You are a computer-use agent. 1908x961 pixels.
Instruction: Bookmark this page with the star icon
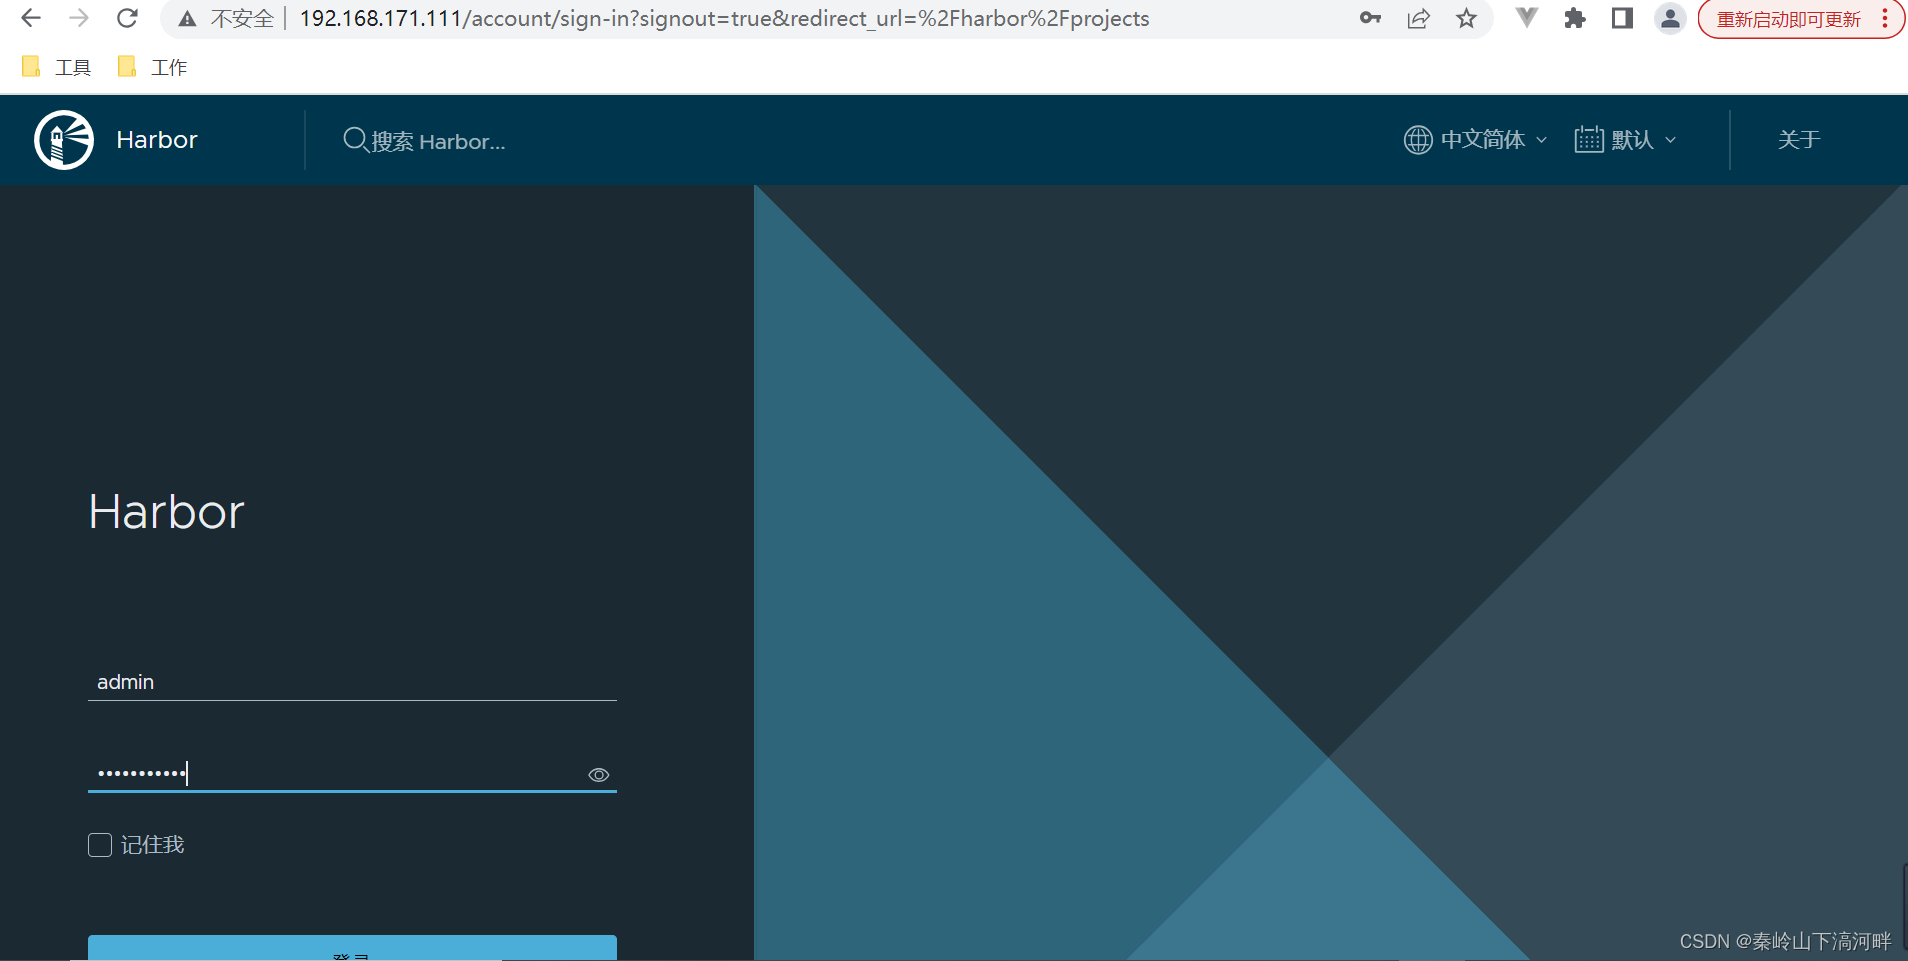(x=1466, y=18)
